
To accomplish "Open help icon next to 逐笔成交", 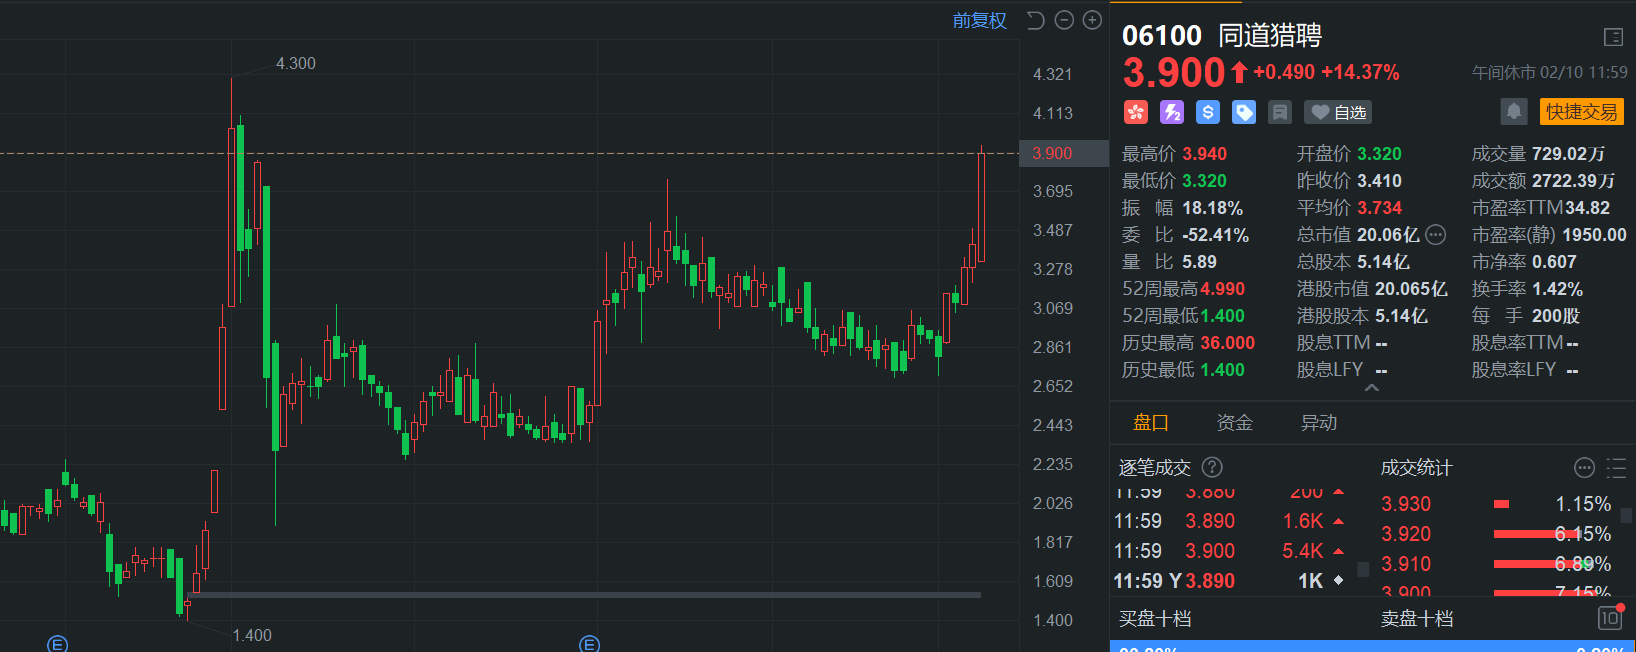I will (1211, 467).
